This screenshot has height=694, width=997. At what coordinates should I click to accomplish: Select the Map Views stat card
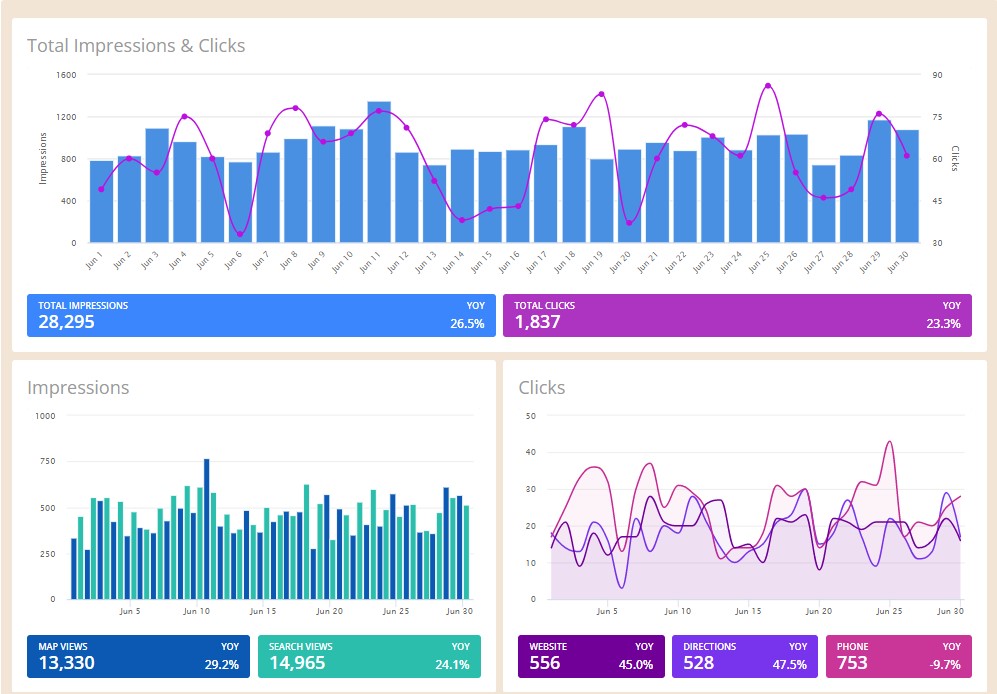click(x=138, y=656)
